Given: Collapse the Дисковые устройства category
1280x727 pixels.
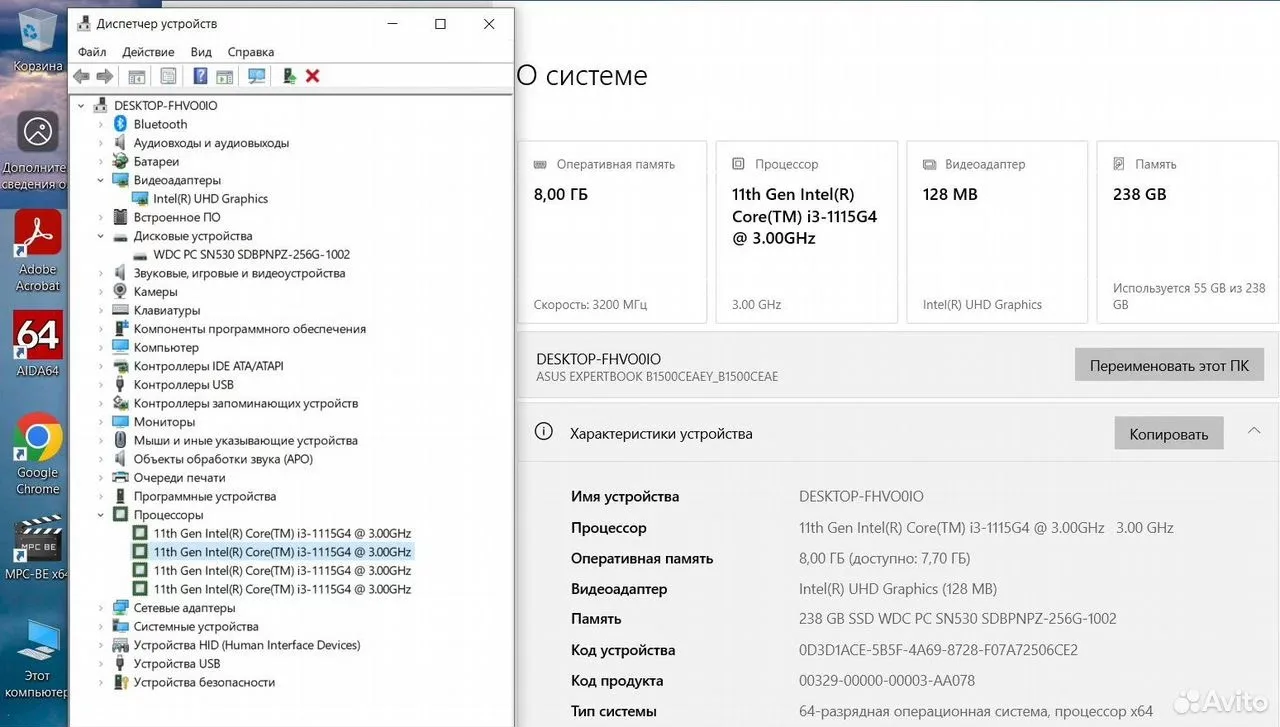Looking at the screenshot, I should pos(100,236).
